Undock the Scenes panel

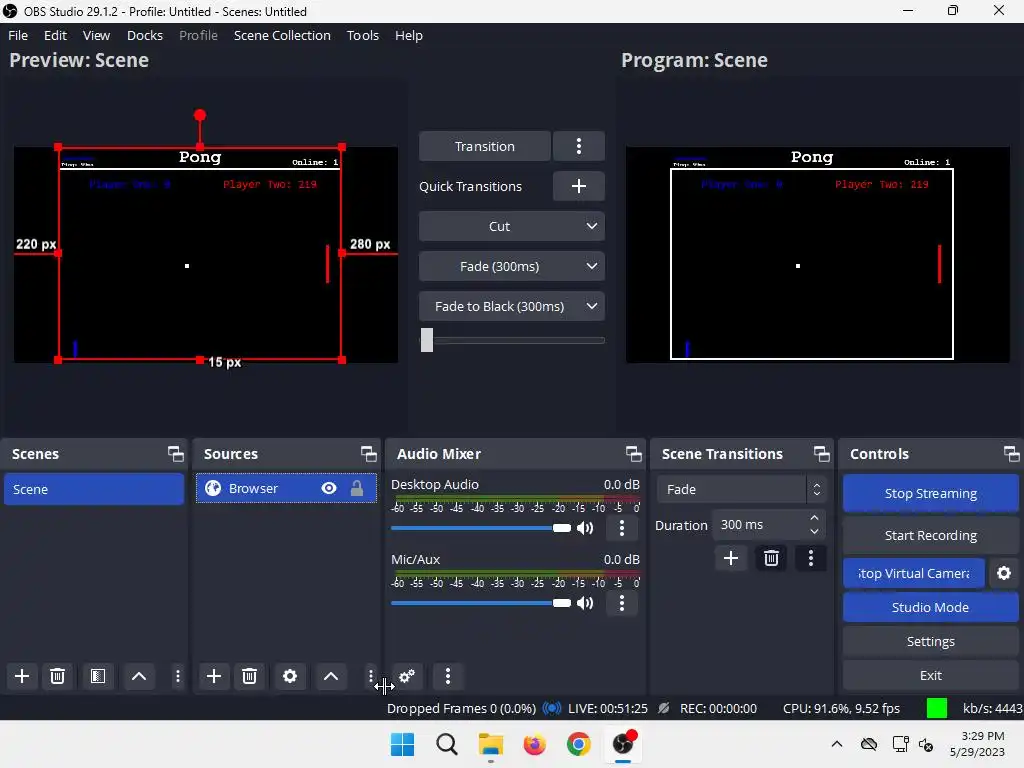pyautogui.click(x=176, y=453)
